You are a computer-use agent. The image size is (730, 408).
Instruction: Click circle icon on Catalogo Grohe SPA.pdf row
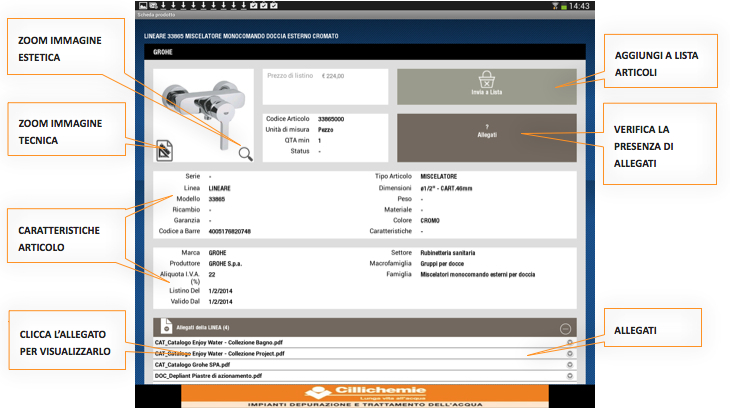tap(569, 365)
